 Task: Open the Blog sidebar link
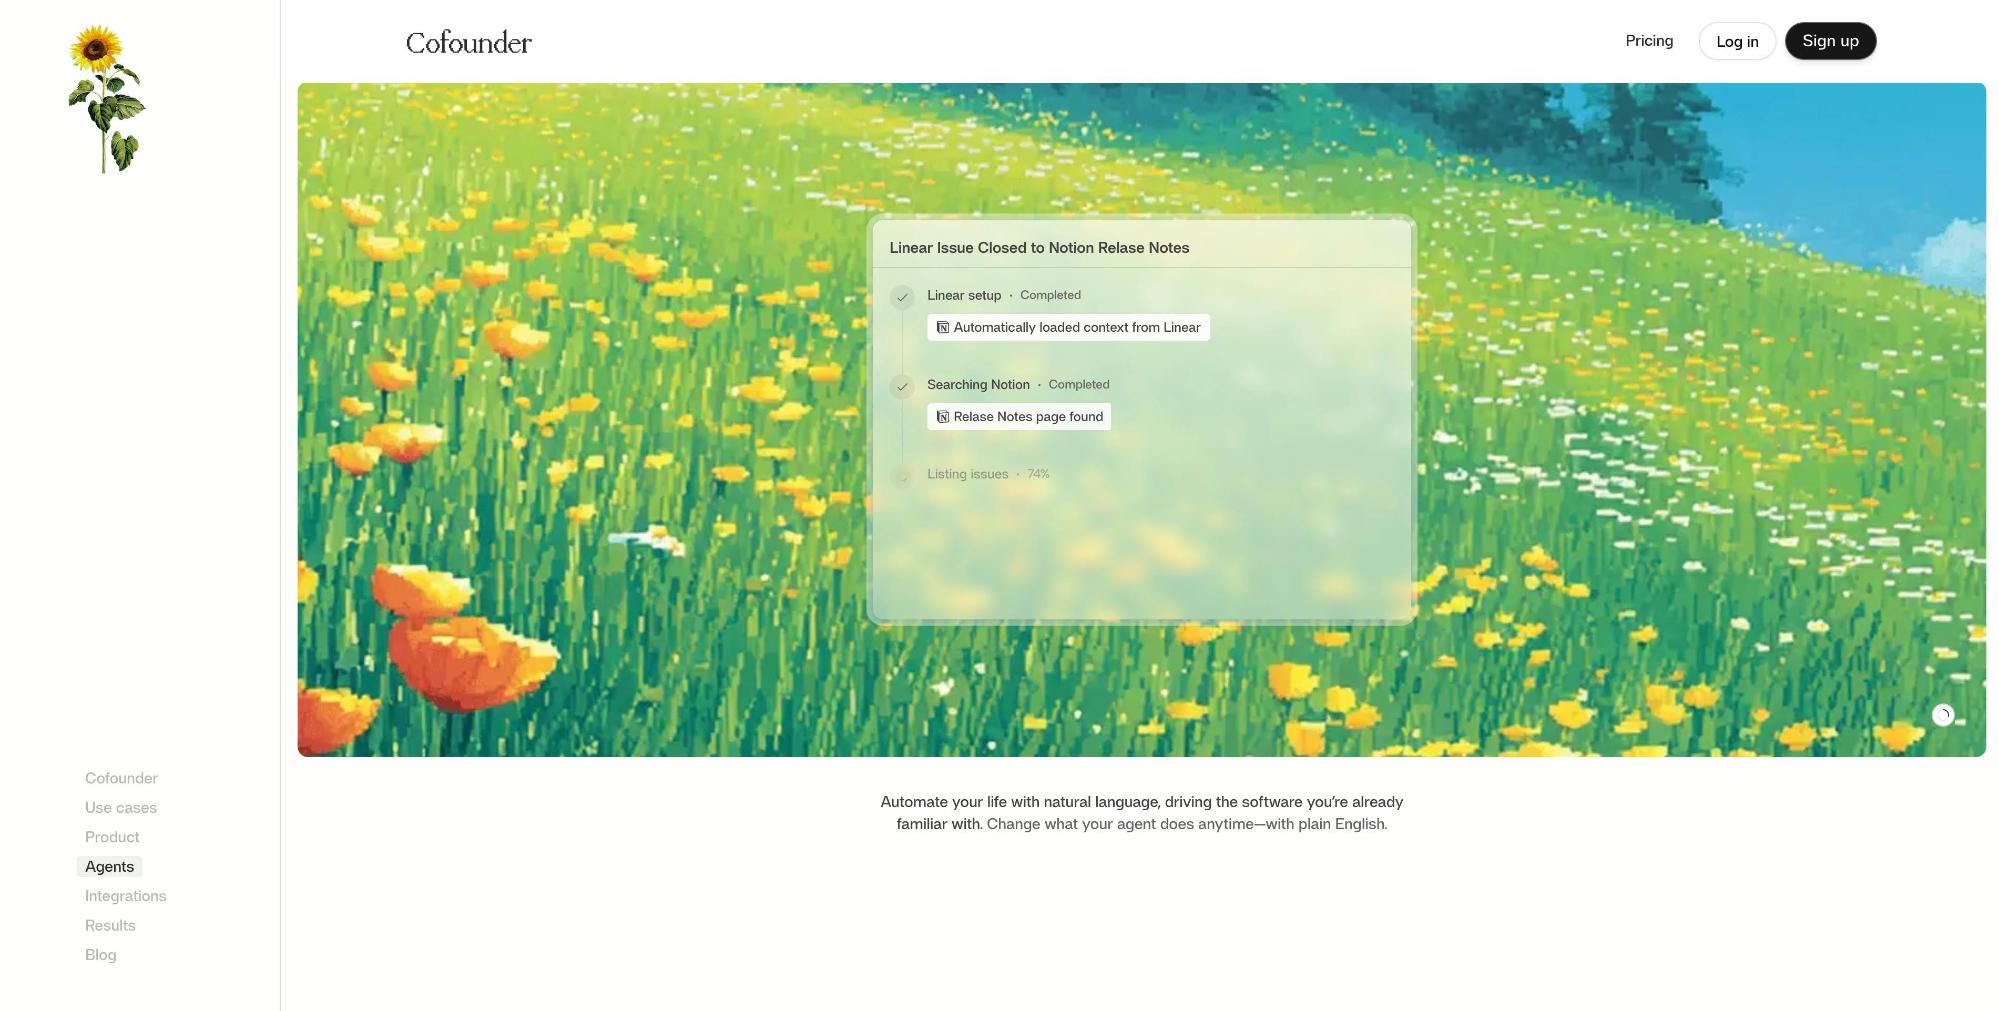[100, 955]
